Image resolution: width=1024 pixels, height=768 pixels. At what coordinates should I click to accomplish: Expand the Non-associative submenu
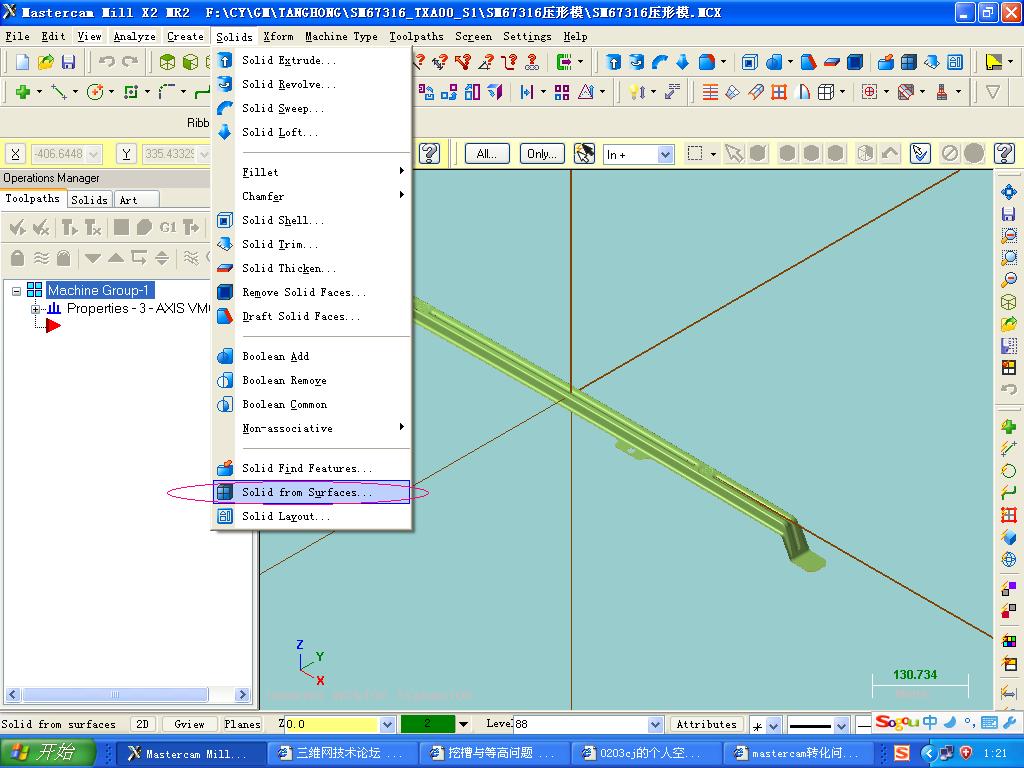[x=402, y=427]
